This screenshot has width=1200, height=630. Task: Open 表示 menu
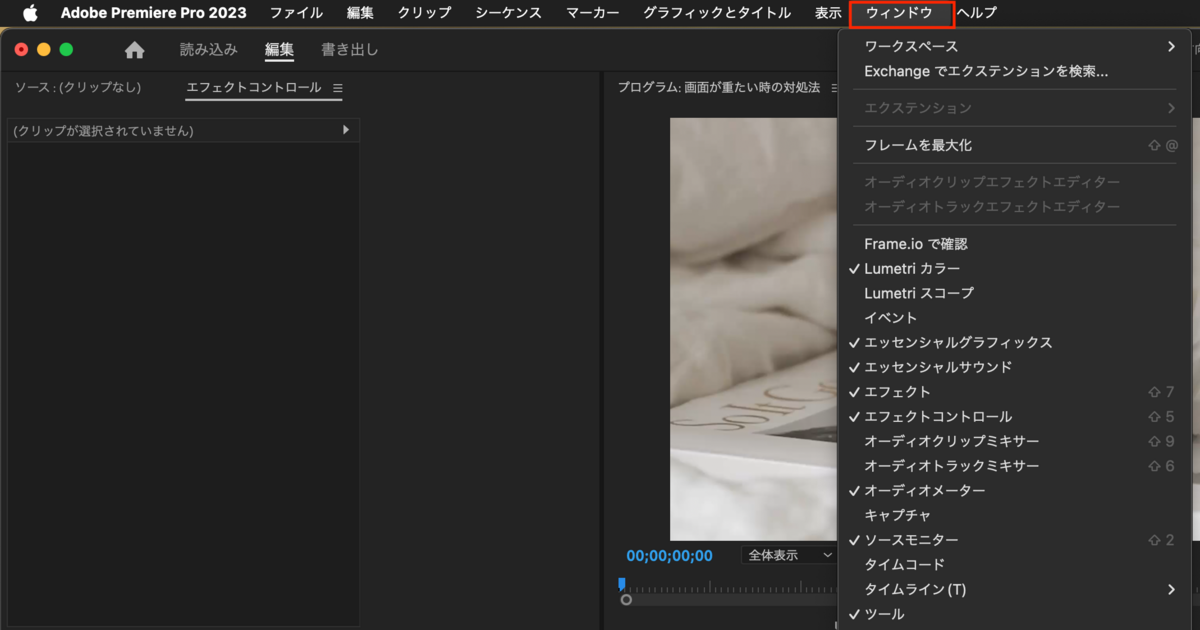[x=828, y=13]
